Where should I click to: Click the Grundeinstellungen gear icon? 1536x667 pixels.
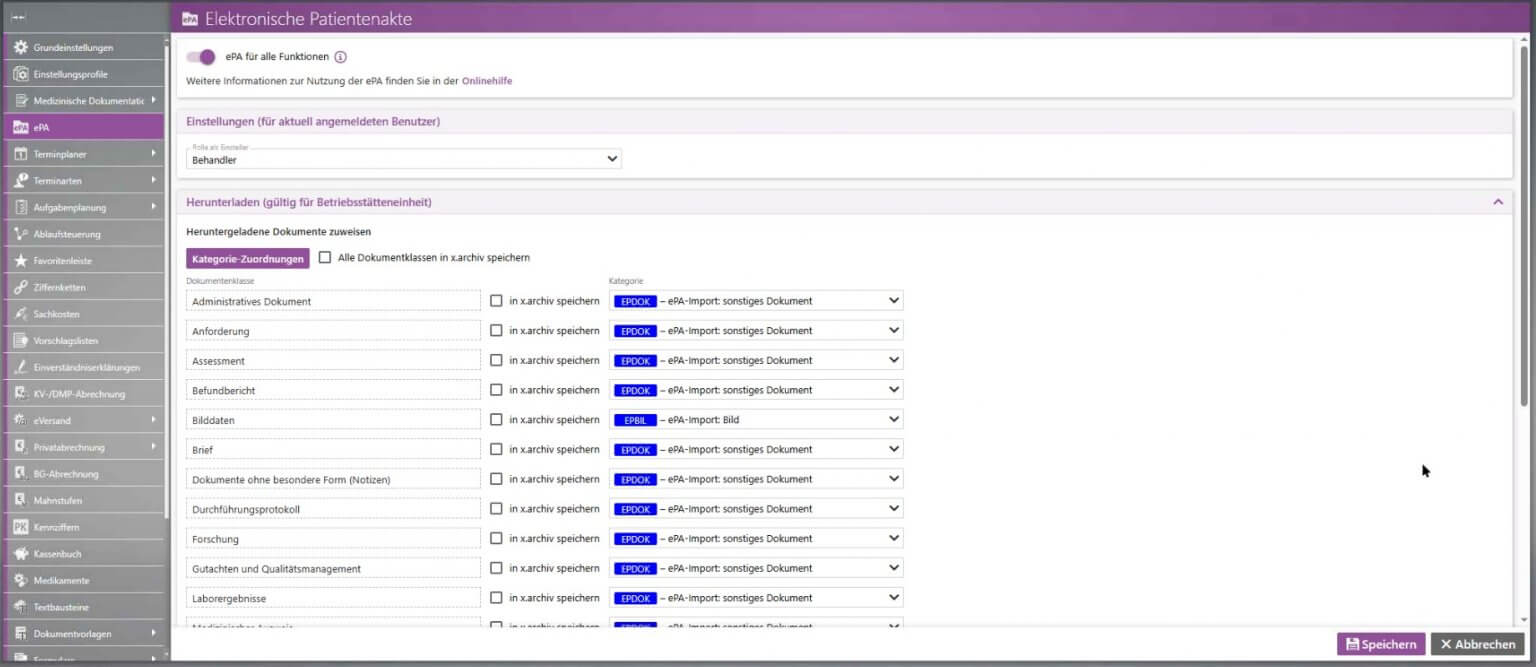coord(20,47)
